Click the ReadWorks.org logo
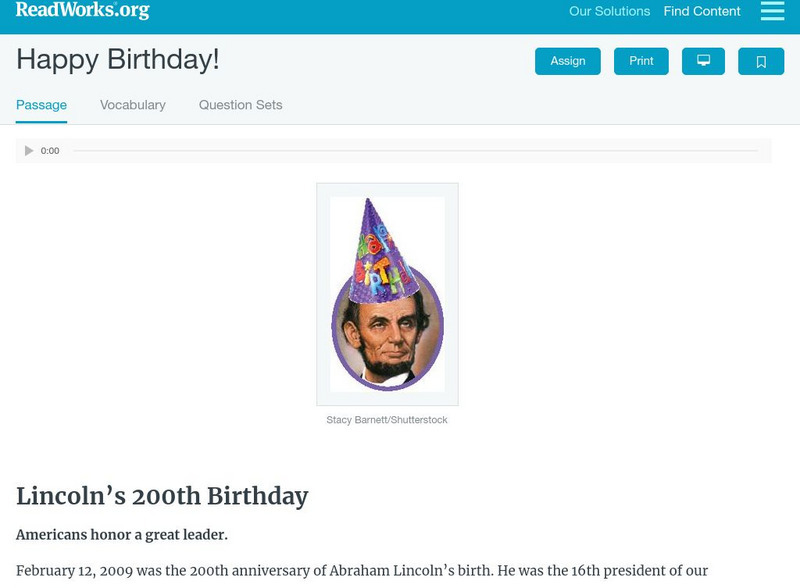Viewport: 800px width, 588px height. tap(82, 11)
